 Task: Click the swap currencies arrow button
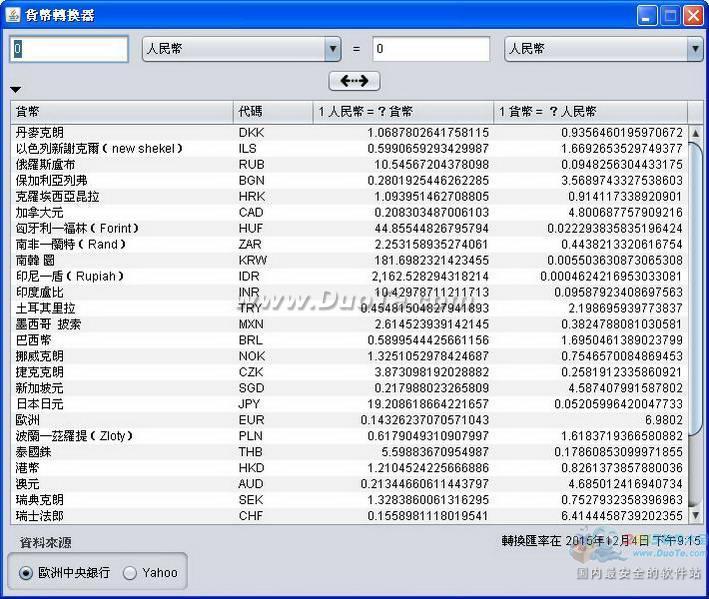tap(354, 81)
